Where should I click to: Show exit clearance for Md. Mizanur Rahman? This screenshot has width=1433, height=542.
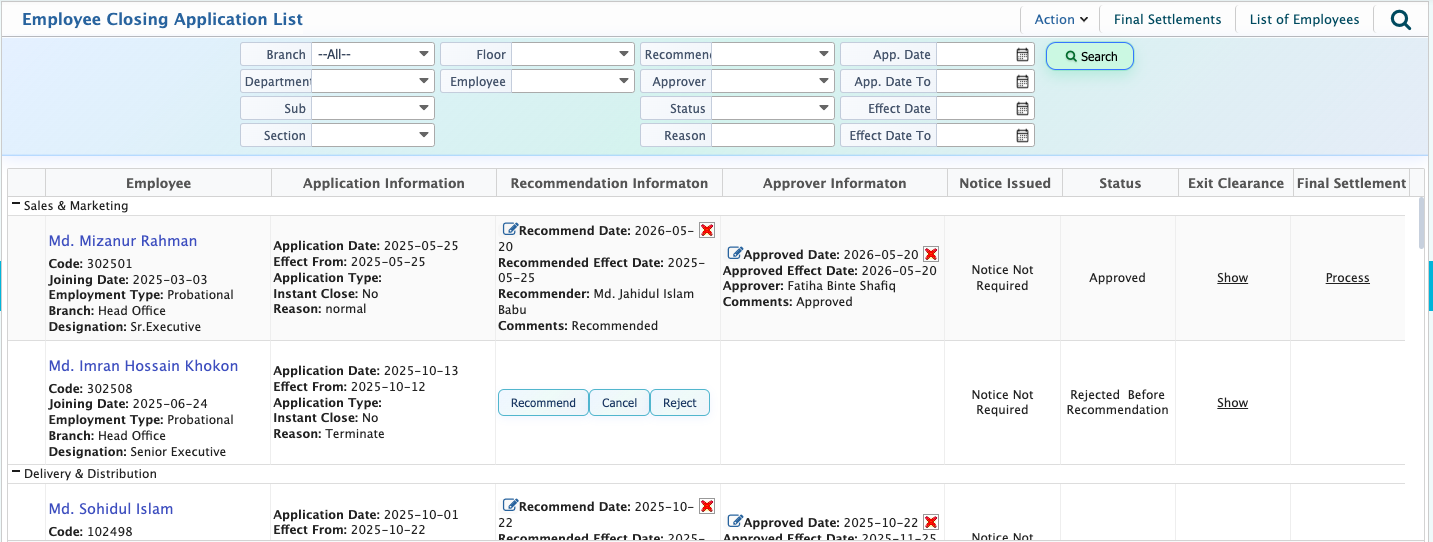[x=1232, y=278]
